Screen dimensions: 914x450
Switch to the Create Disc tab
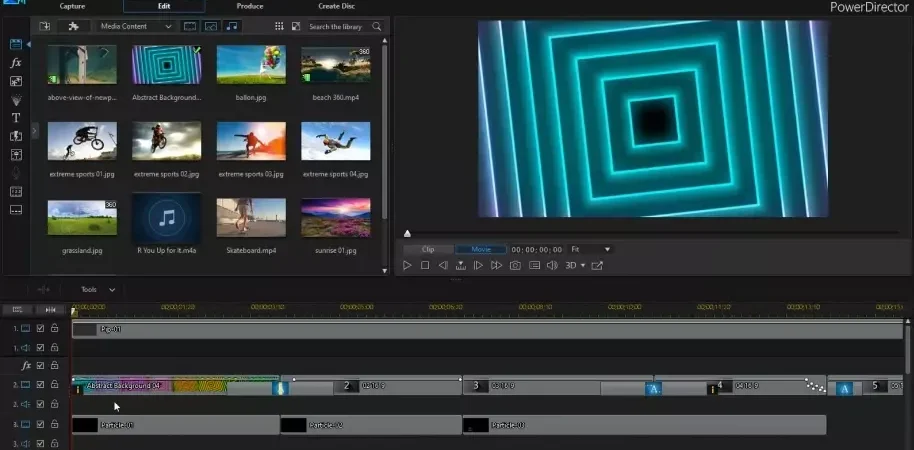coord(336,6)
